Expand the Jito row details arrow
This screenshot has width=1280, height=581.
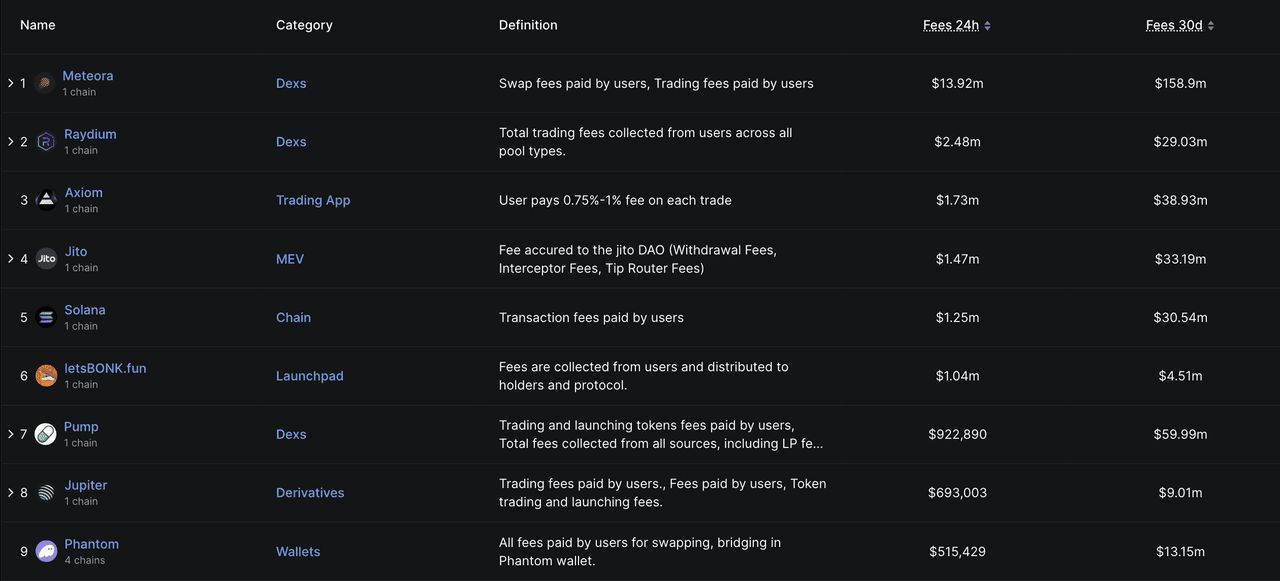click(x=10, y=259)
